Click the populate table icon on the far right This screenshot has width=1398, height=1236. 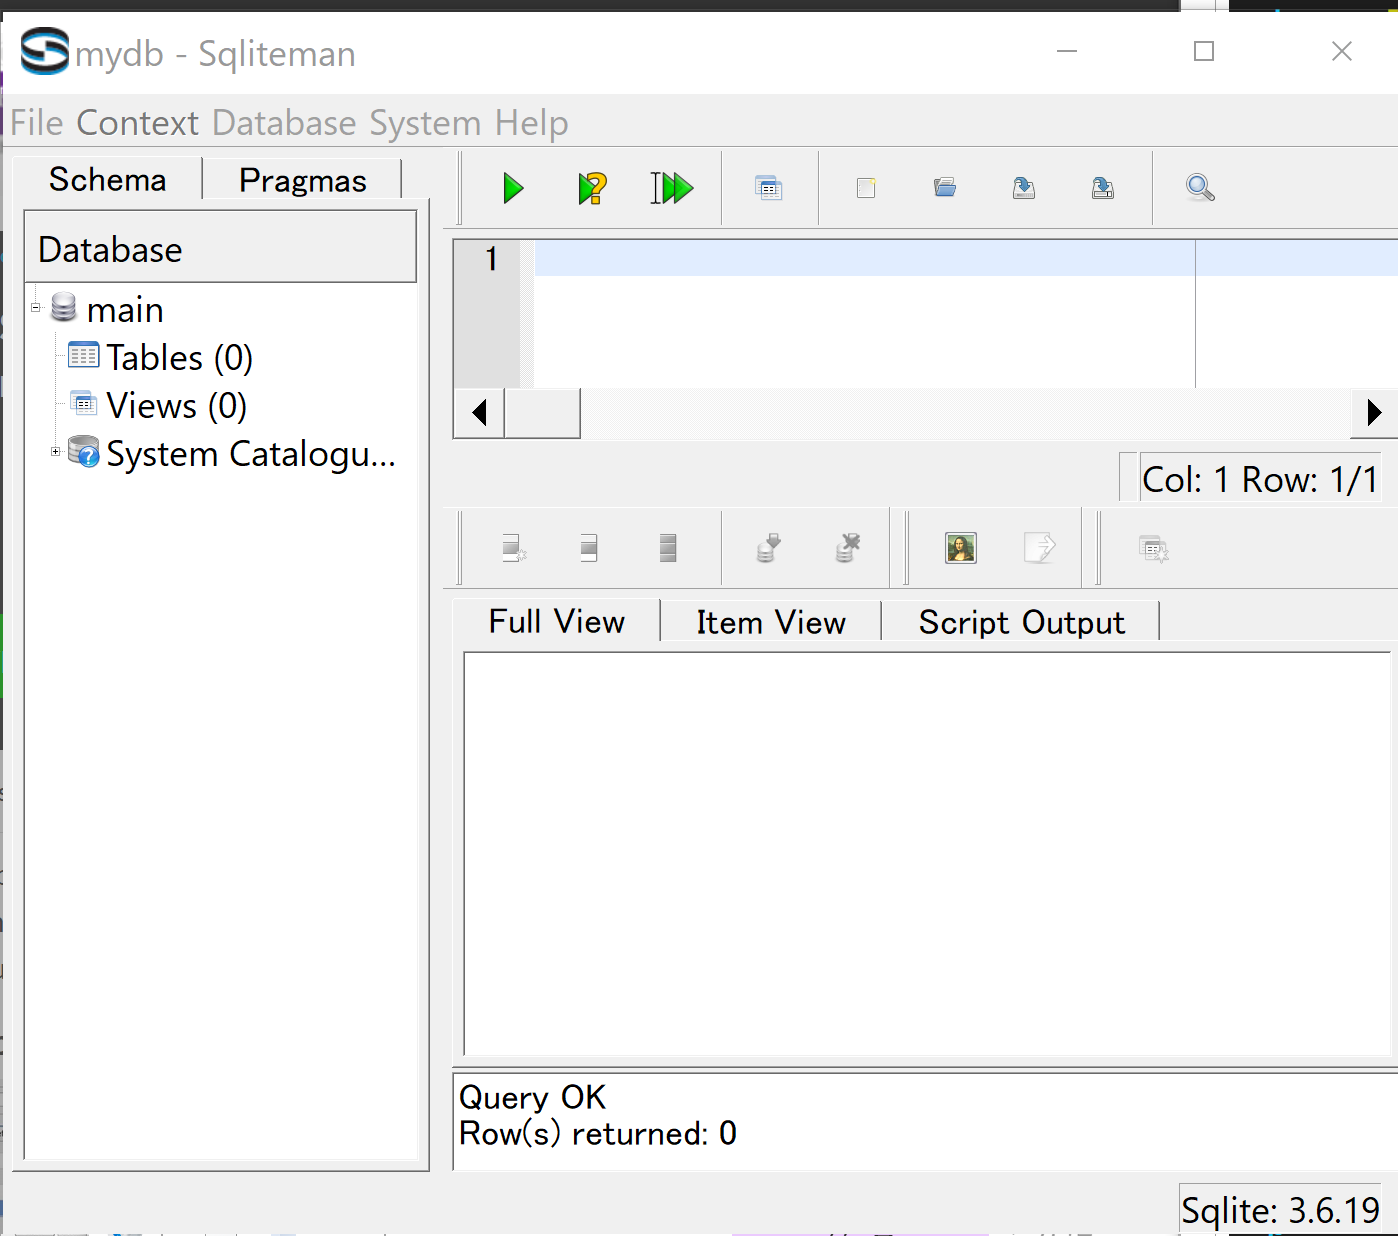point(1154,548)
